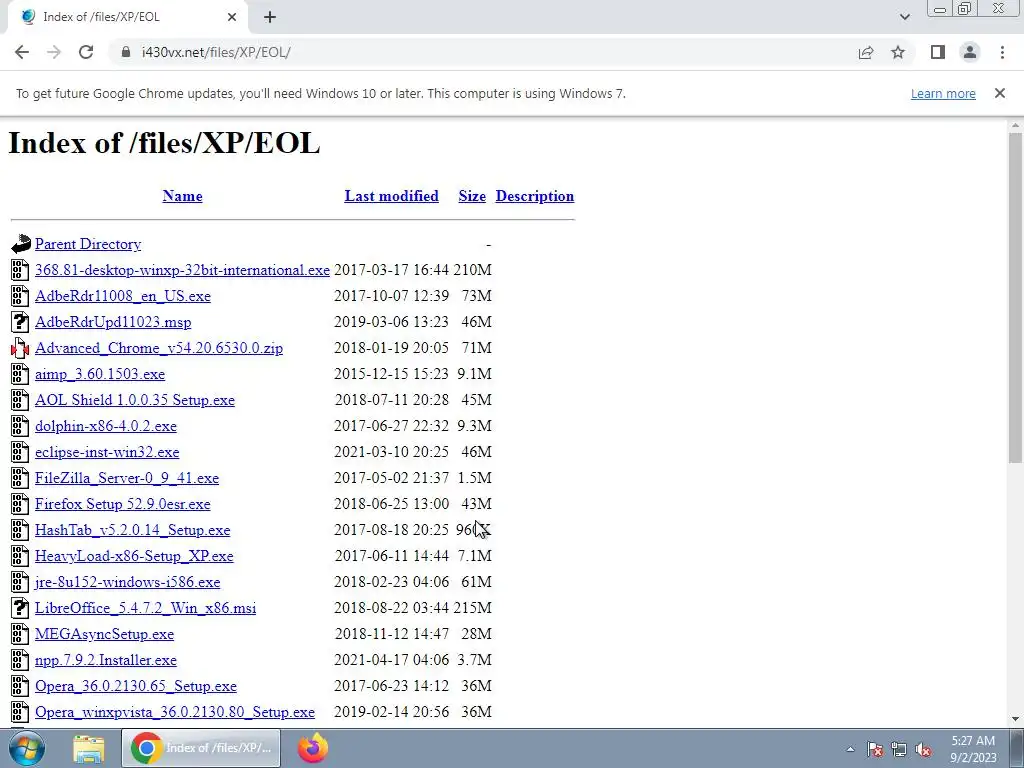Download Advanced_Chrome_v54.20.6530.0.zip

pos(159,348)
